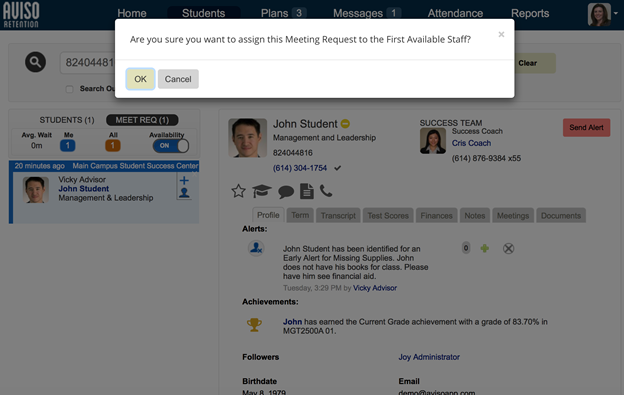
Task: Open the Messages nav item
Action: click(358, 13)
